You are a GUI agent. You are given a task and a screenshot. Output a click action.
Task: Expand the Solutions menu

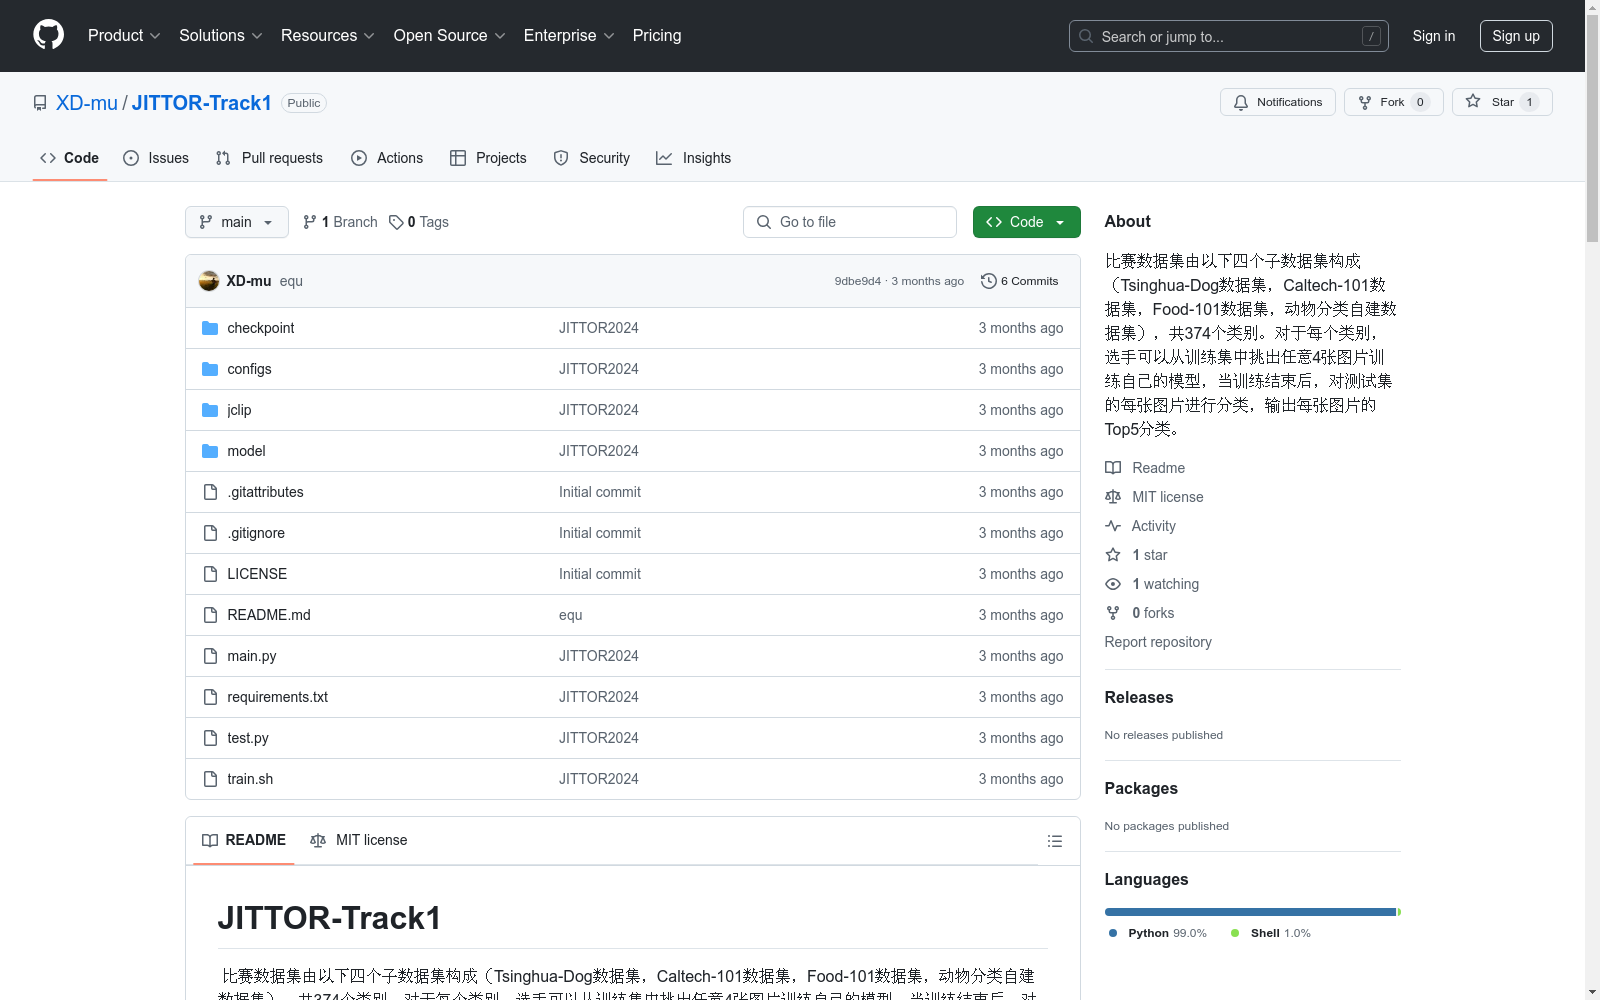click(x=221, y=35)
